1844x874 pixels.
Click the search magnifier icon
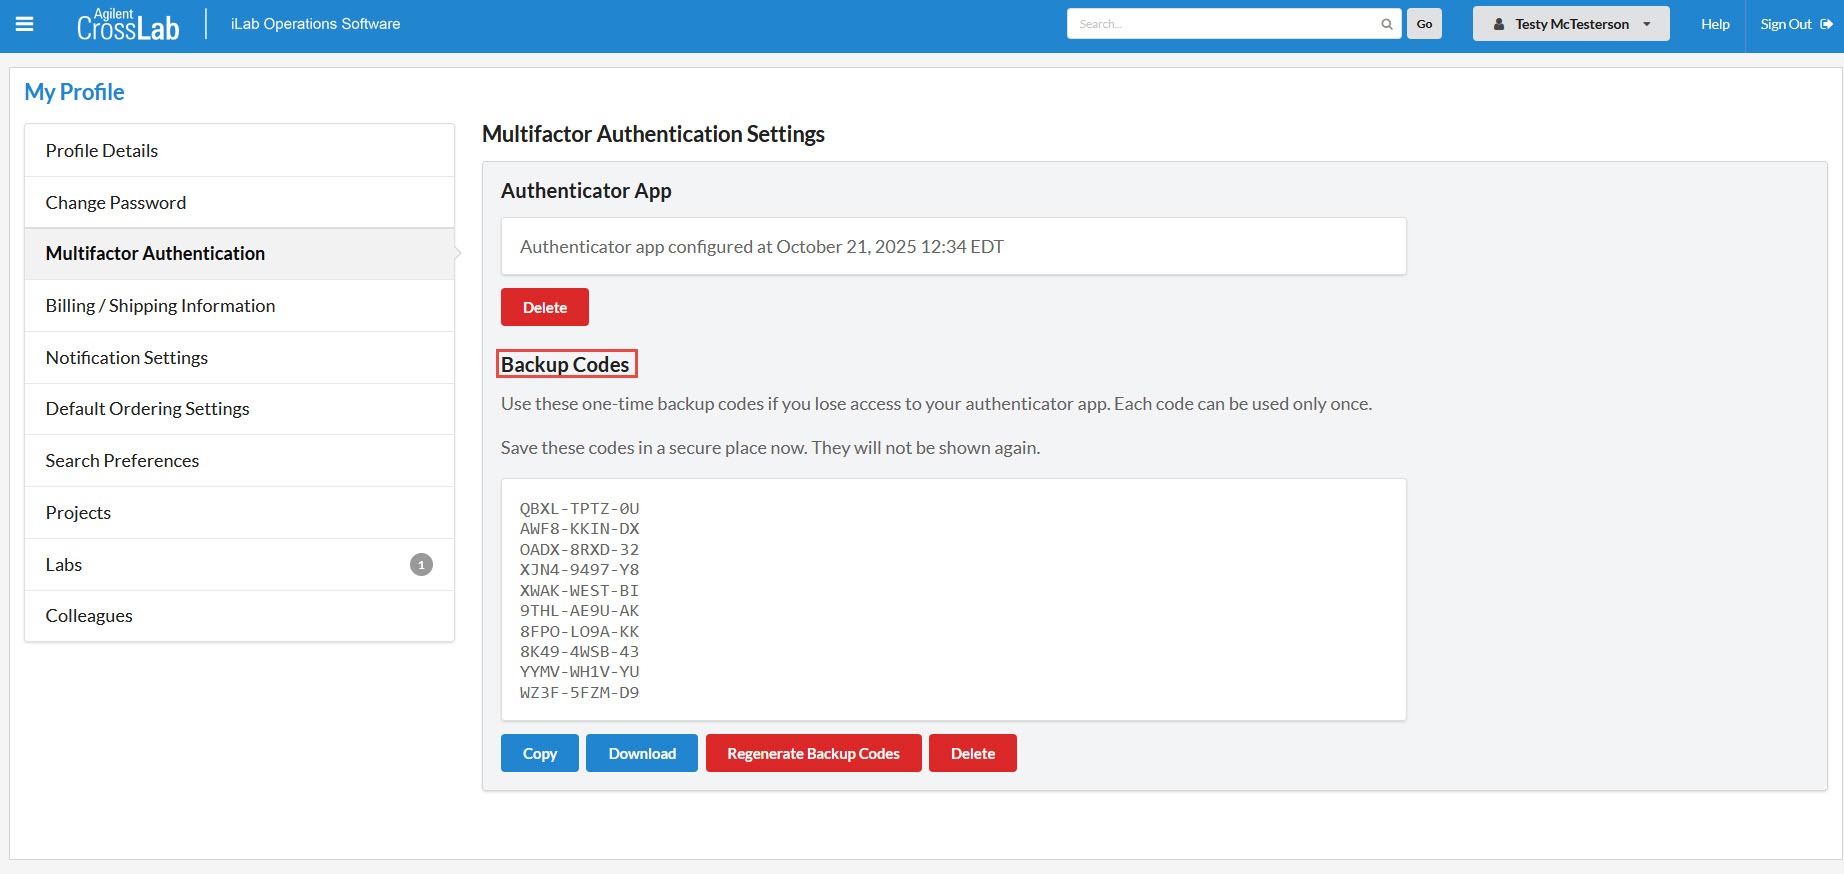coord(1386,24)
